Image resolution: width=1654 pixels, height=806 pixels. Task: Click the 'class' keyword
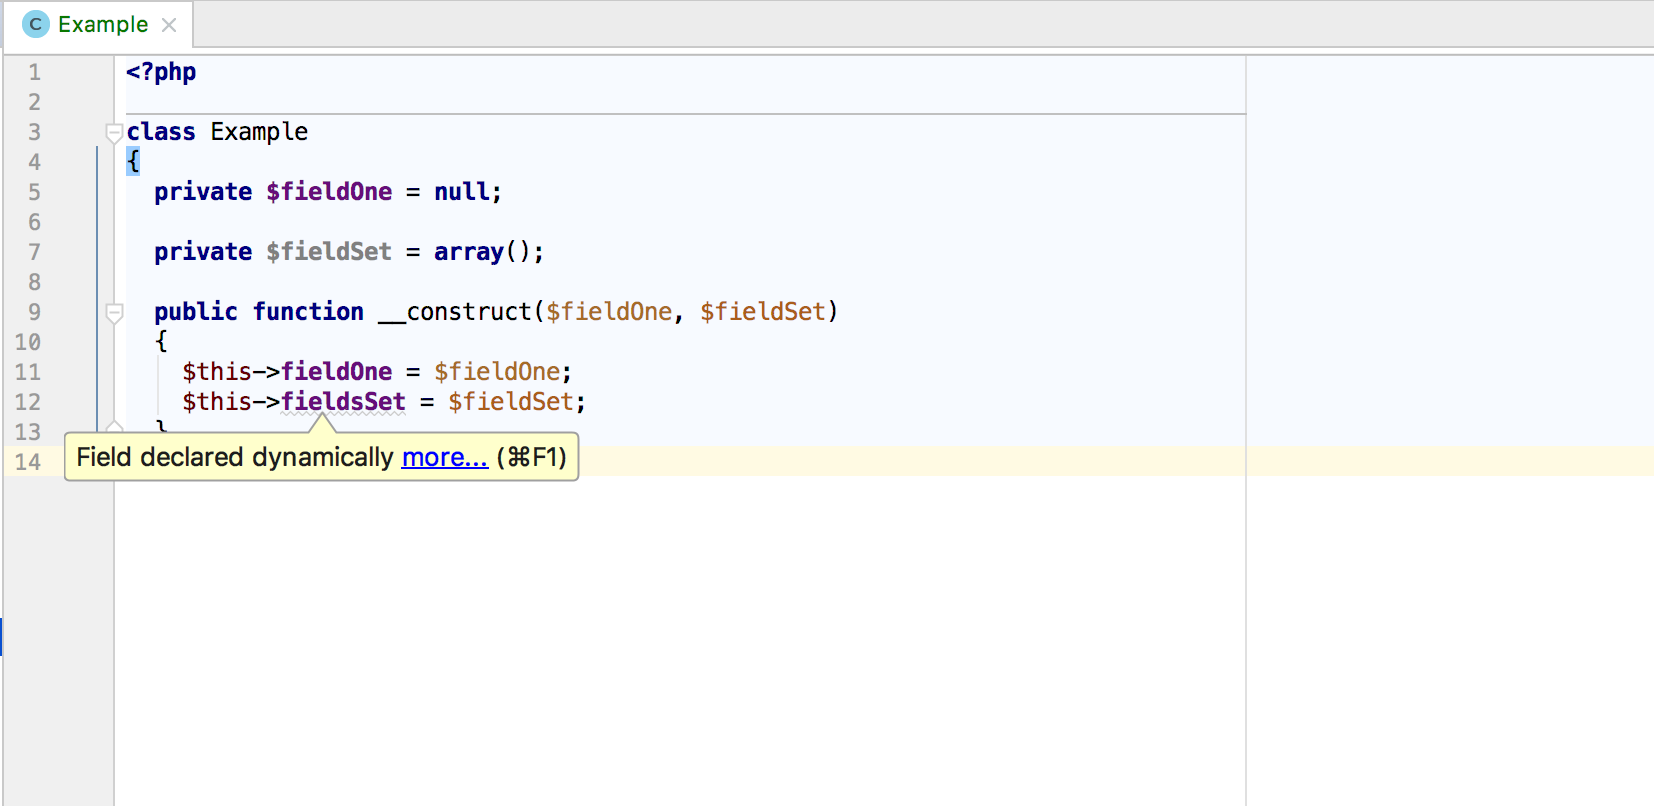pyautogui.click(x=161, y=132)
